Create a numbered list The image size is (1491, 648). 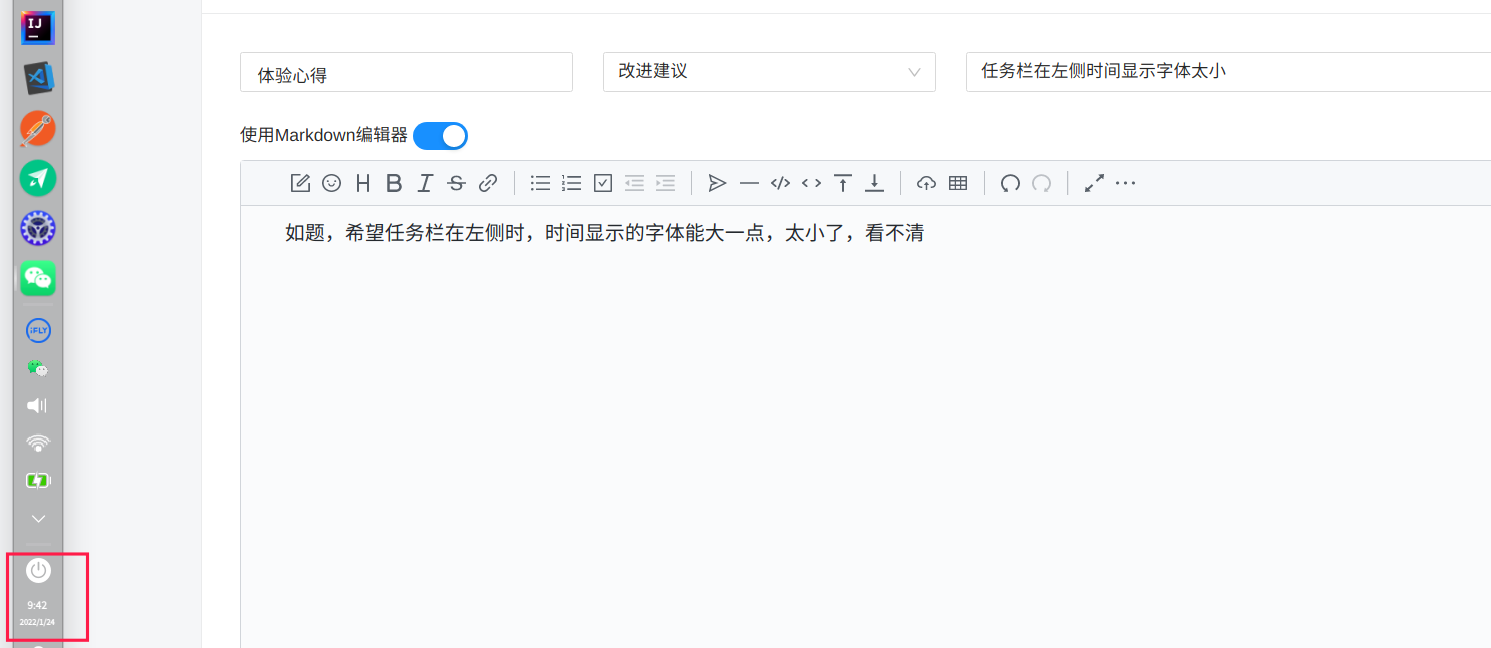pyautogui.click(x=571, y=183)
